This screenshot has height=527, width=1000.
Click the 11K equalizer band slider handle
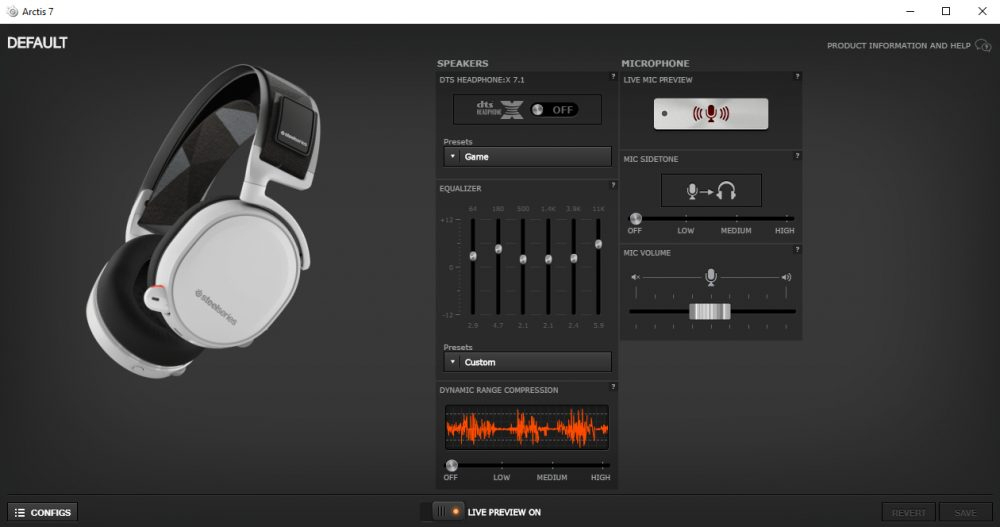click(598, 244)
